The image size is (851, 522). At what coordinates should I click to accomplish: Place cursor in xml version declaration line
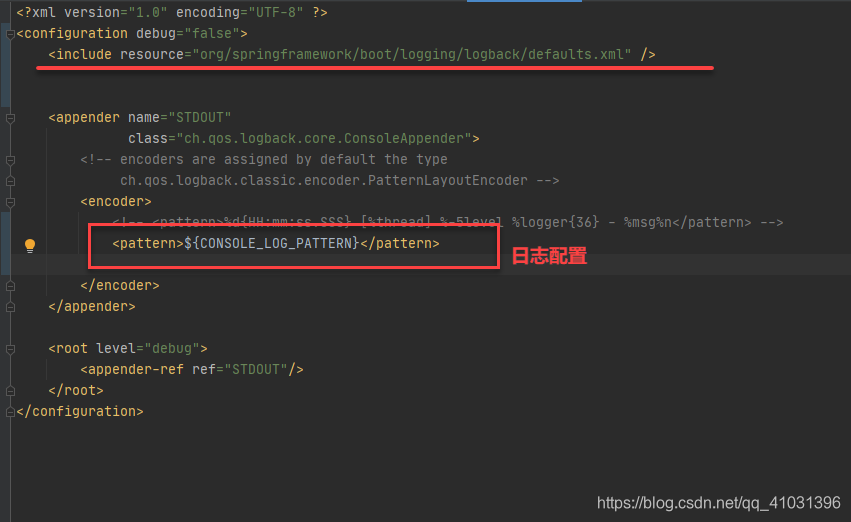point(172,12)
